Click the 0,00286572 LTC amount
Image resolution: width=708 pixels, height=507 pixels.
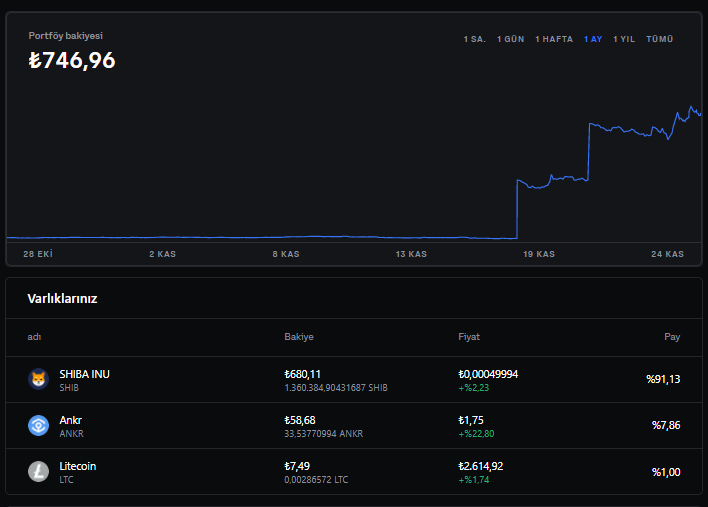[x=316, y=480]
